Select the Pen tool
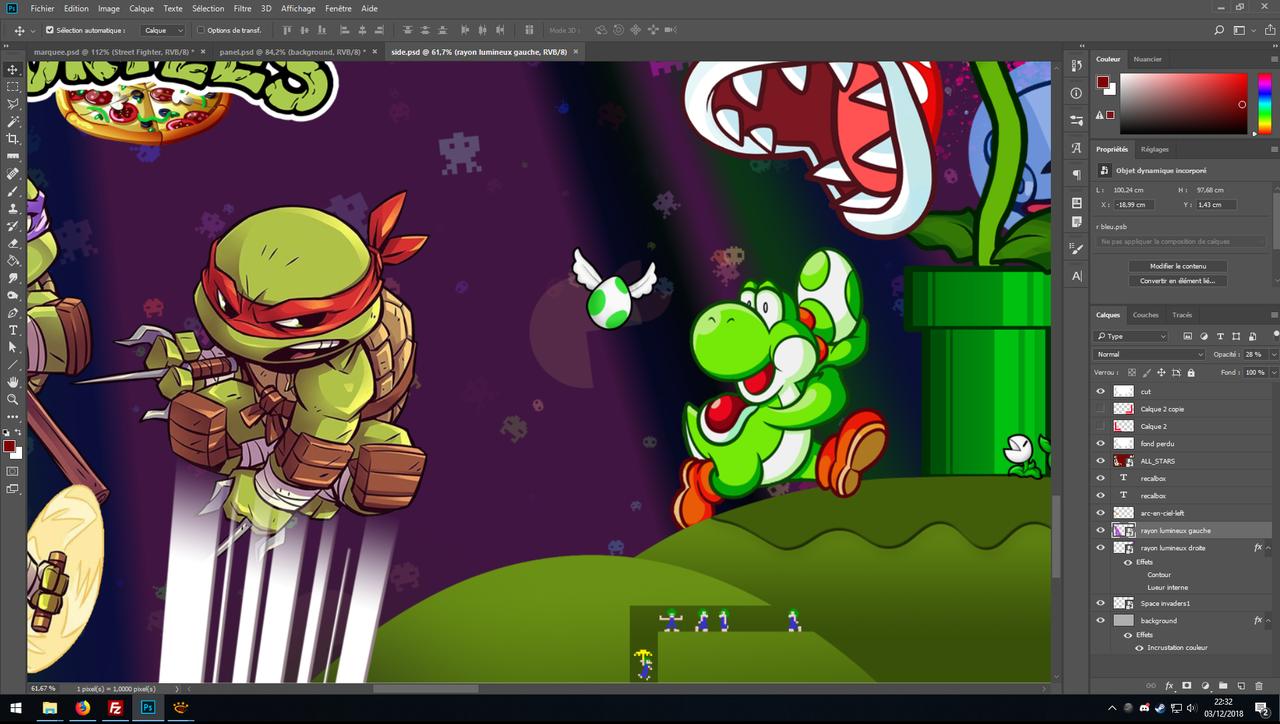The width and height of the screenshot is (1280, 724). [x=13, y=313]
